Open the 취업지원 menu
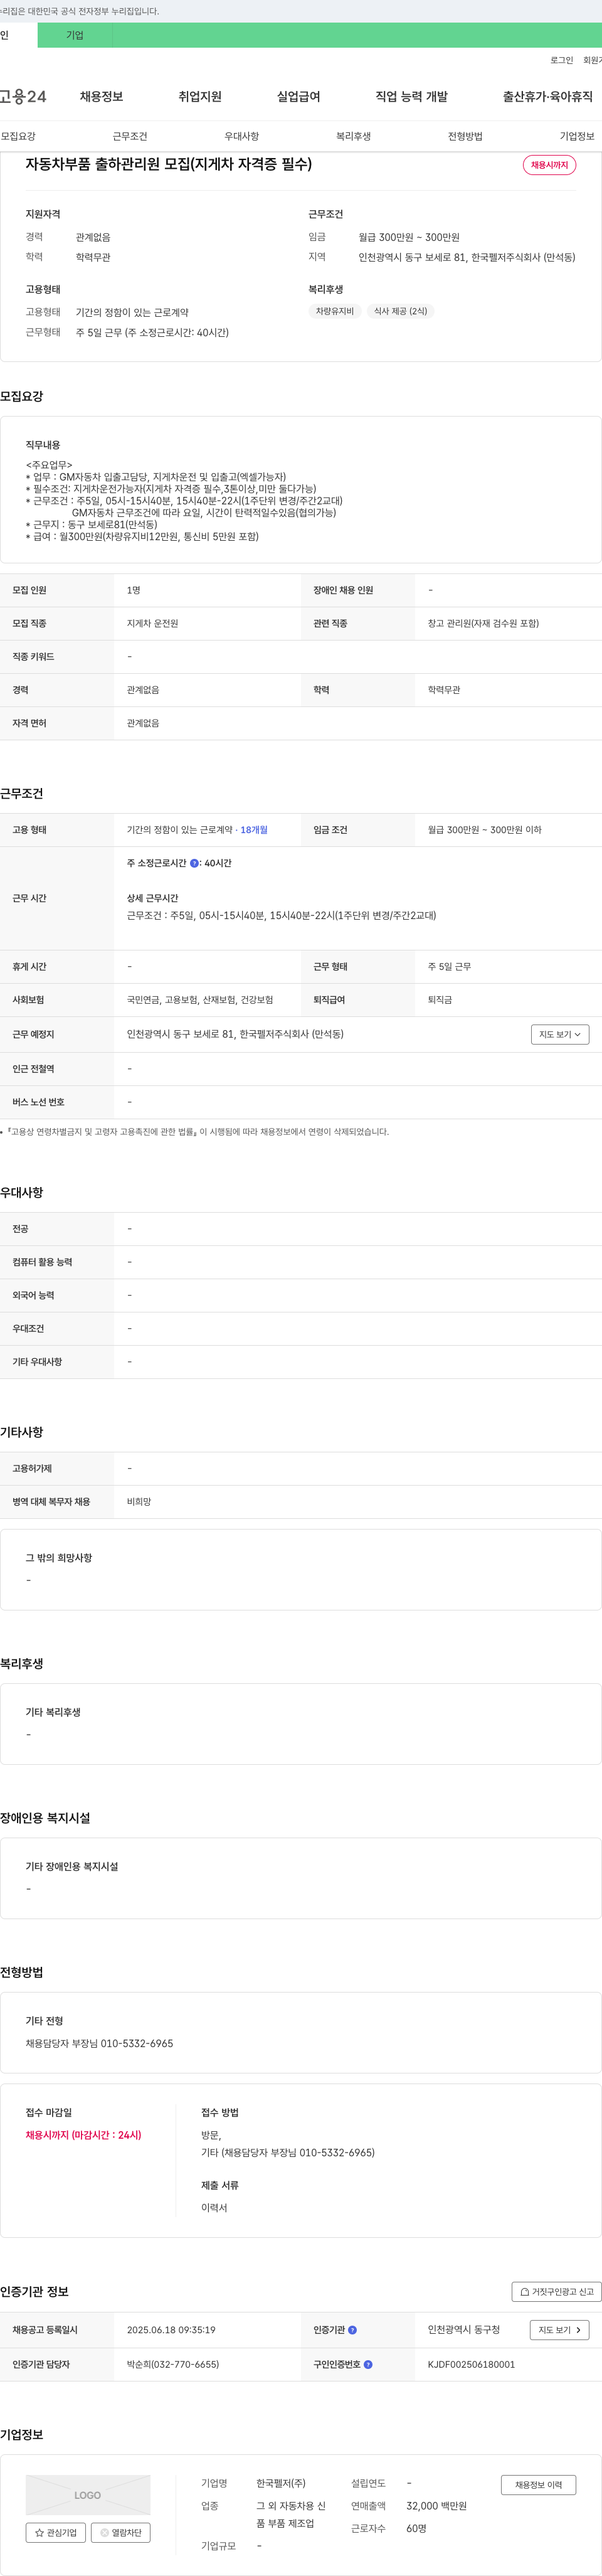The height and width of the screenshot is (2576, 602). [x=200, y=97]
